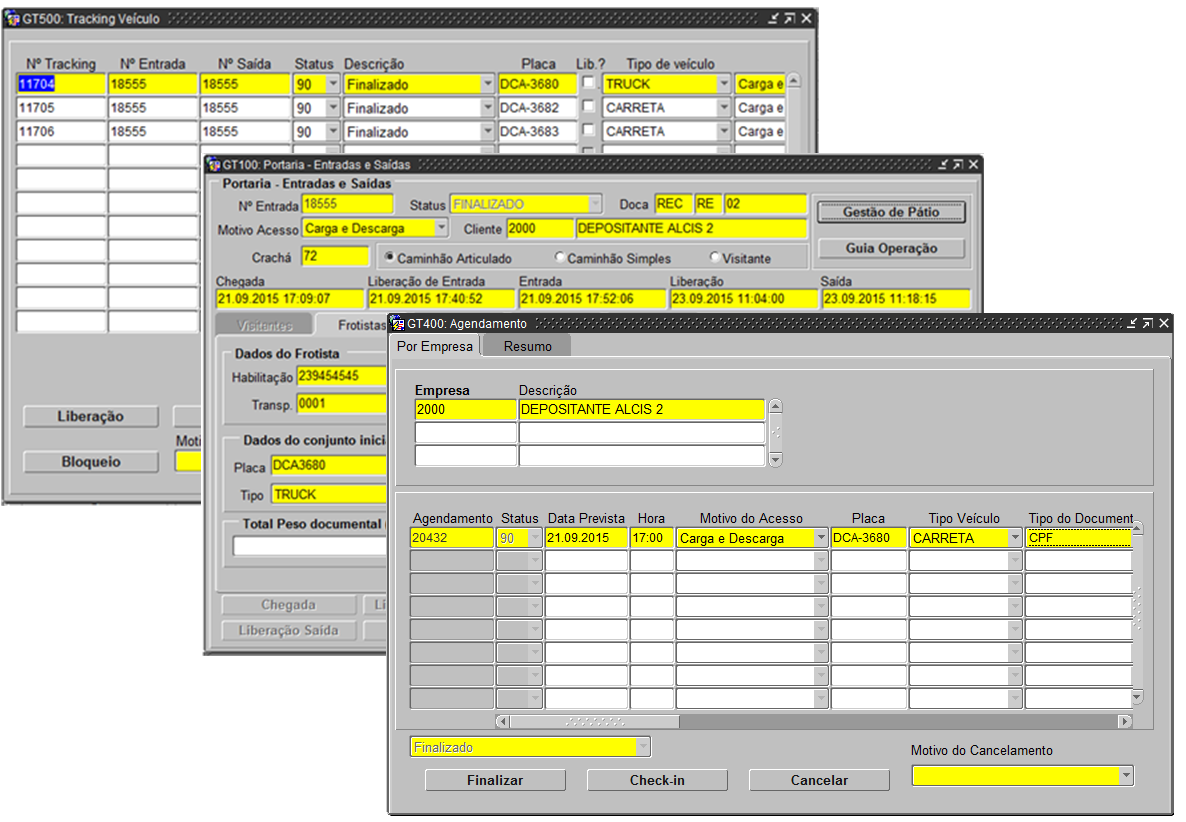Click the GT400 Agendamento window title icon
The width and height of the screenshot is (1186, 822).
398,323
